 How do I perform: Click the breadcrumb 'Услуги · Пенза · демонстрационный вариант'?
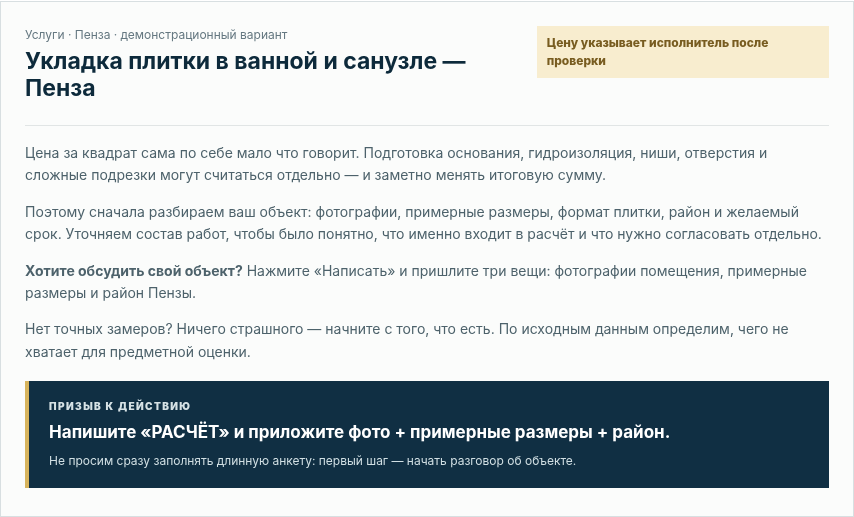[x=156, y=35]
